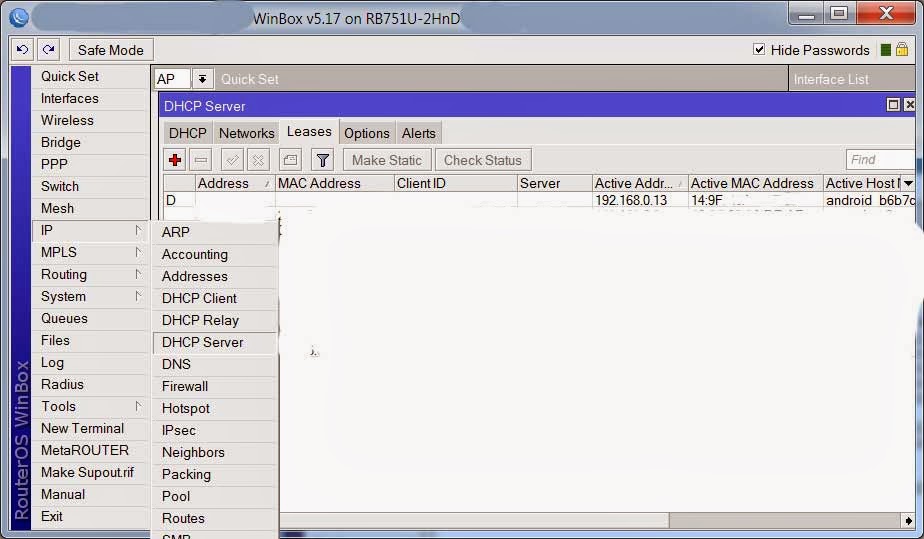Open the filter funnel icon
The image size is (924, 539).
(x=322, y=160)
